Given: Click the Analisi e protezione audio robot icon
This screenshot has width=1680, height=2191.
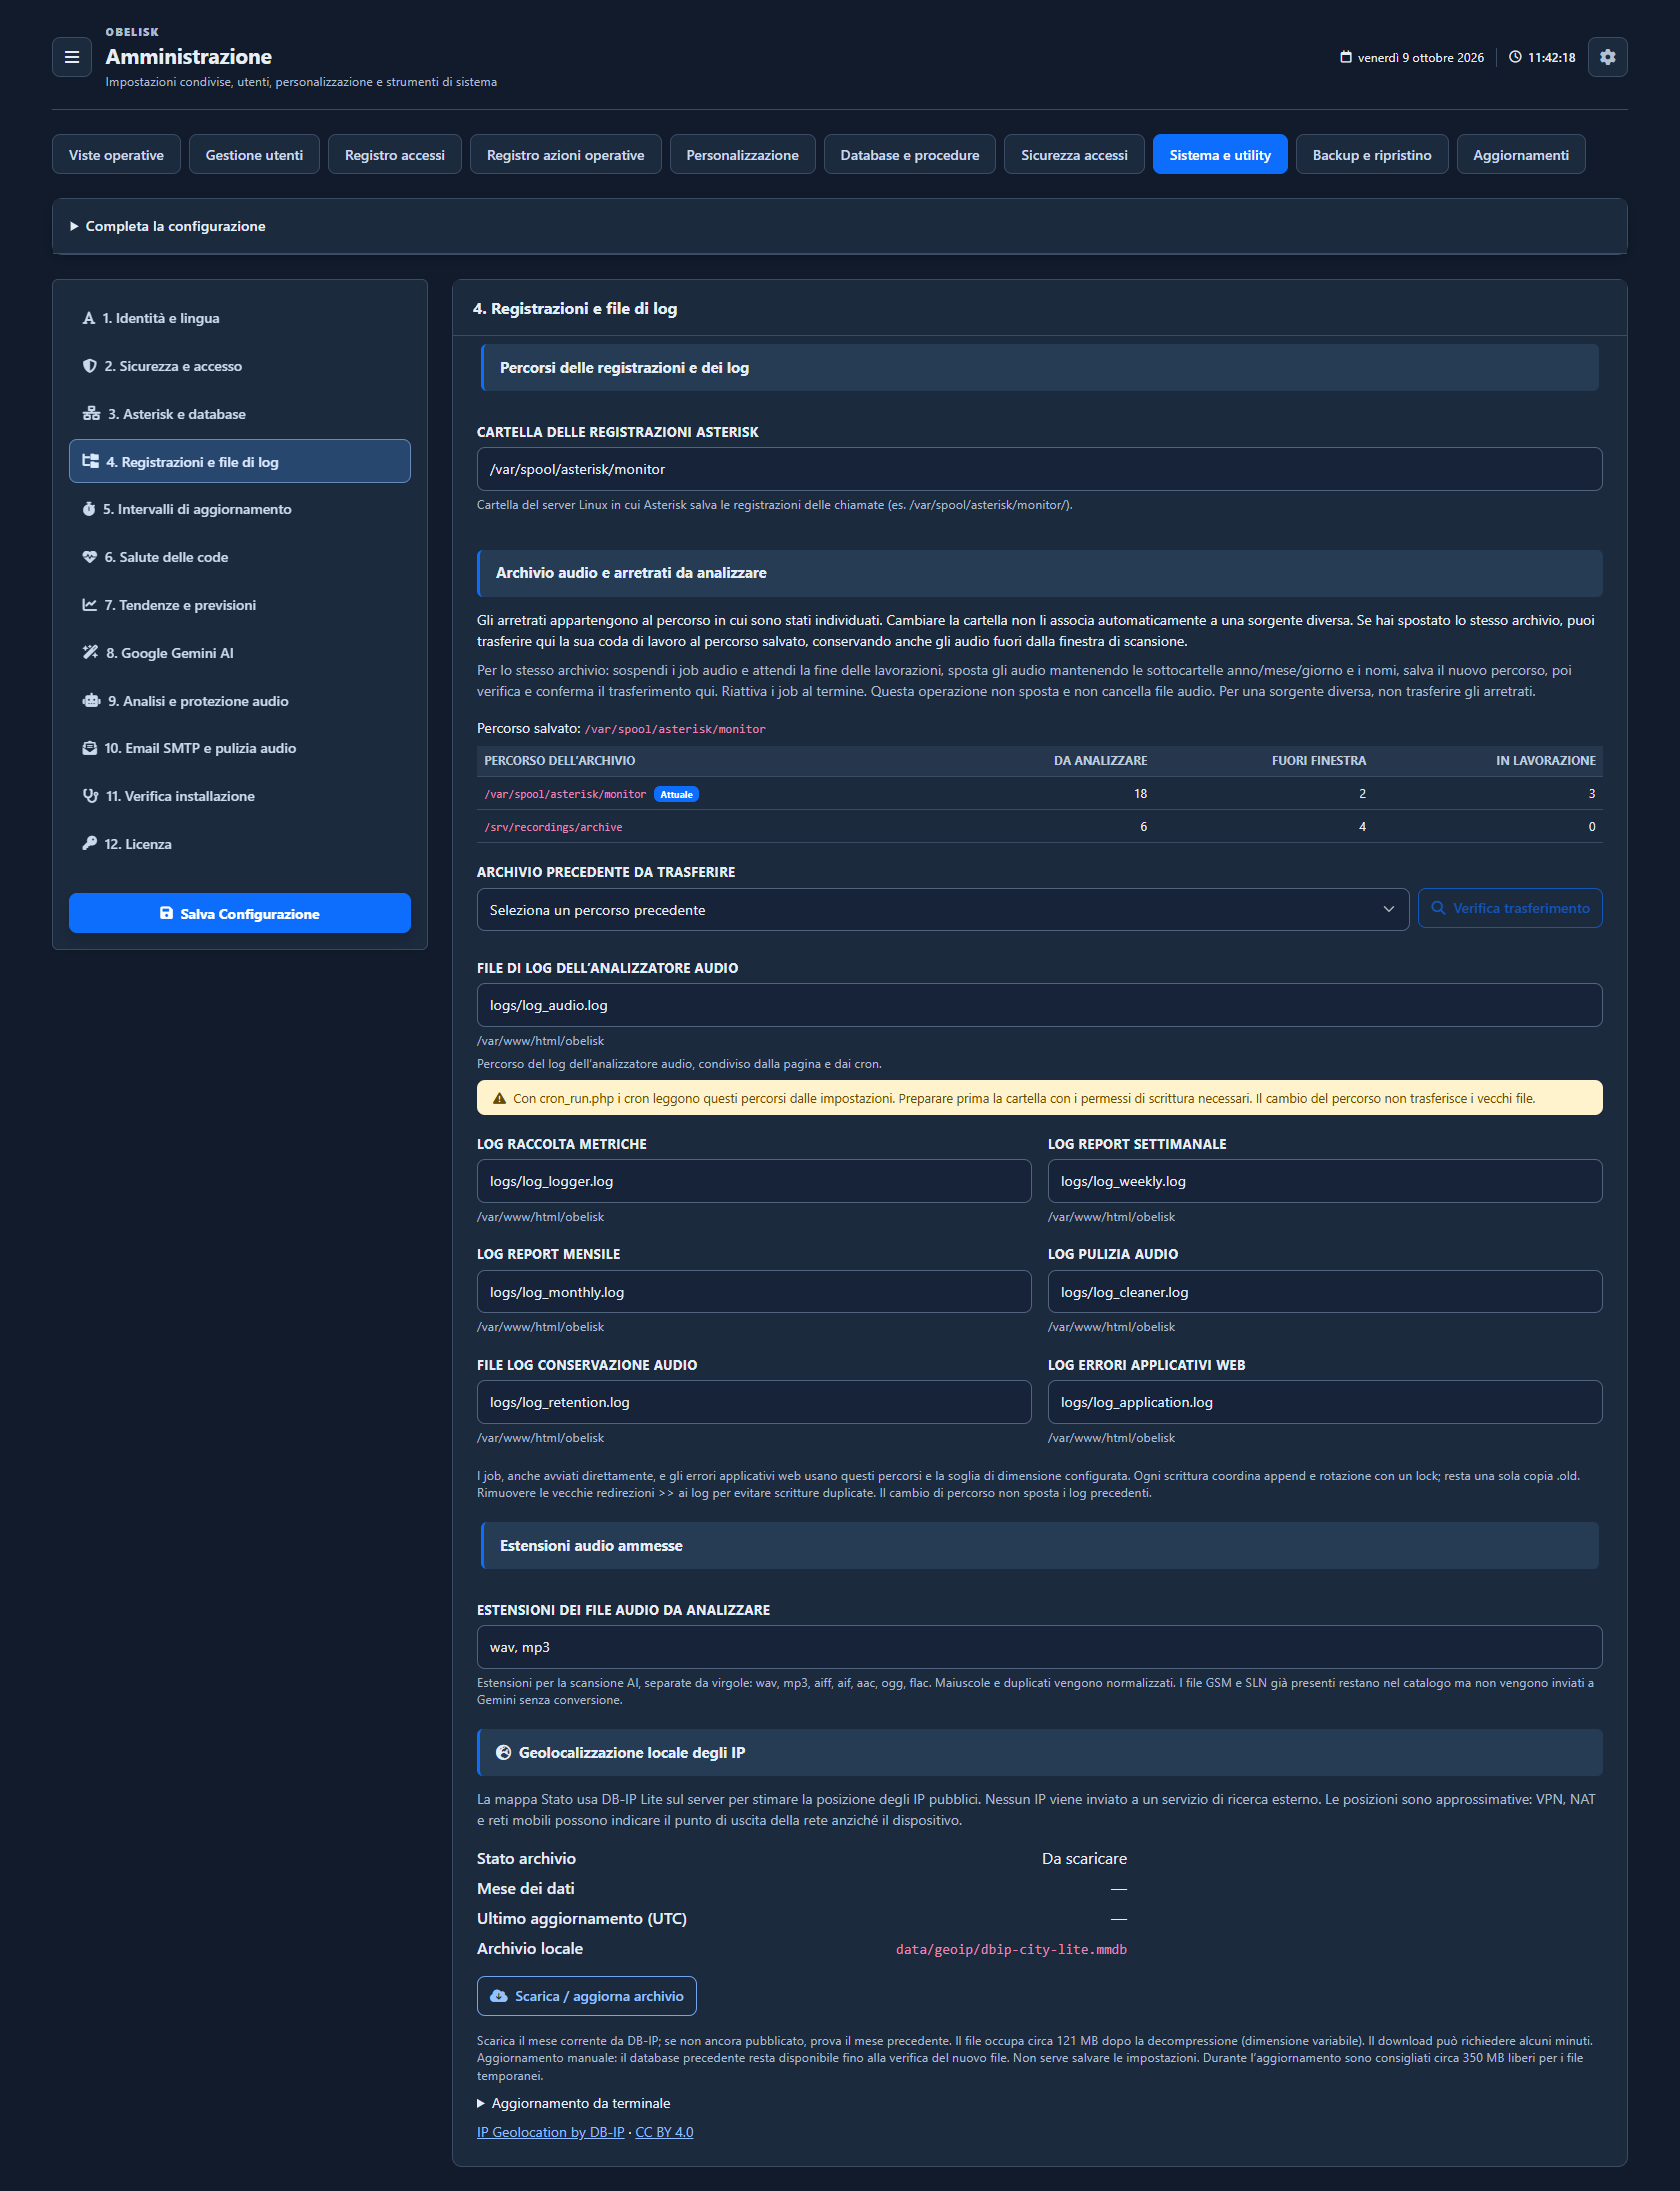Looking at the screenshot, I should click(91, 701).
